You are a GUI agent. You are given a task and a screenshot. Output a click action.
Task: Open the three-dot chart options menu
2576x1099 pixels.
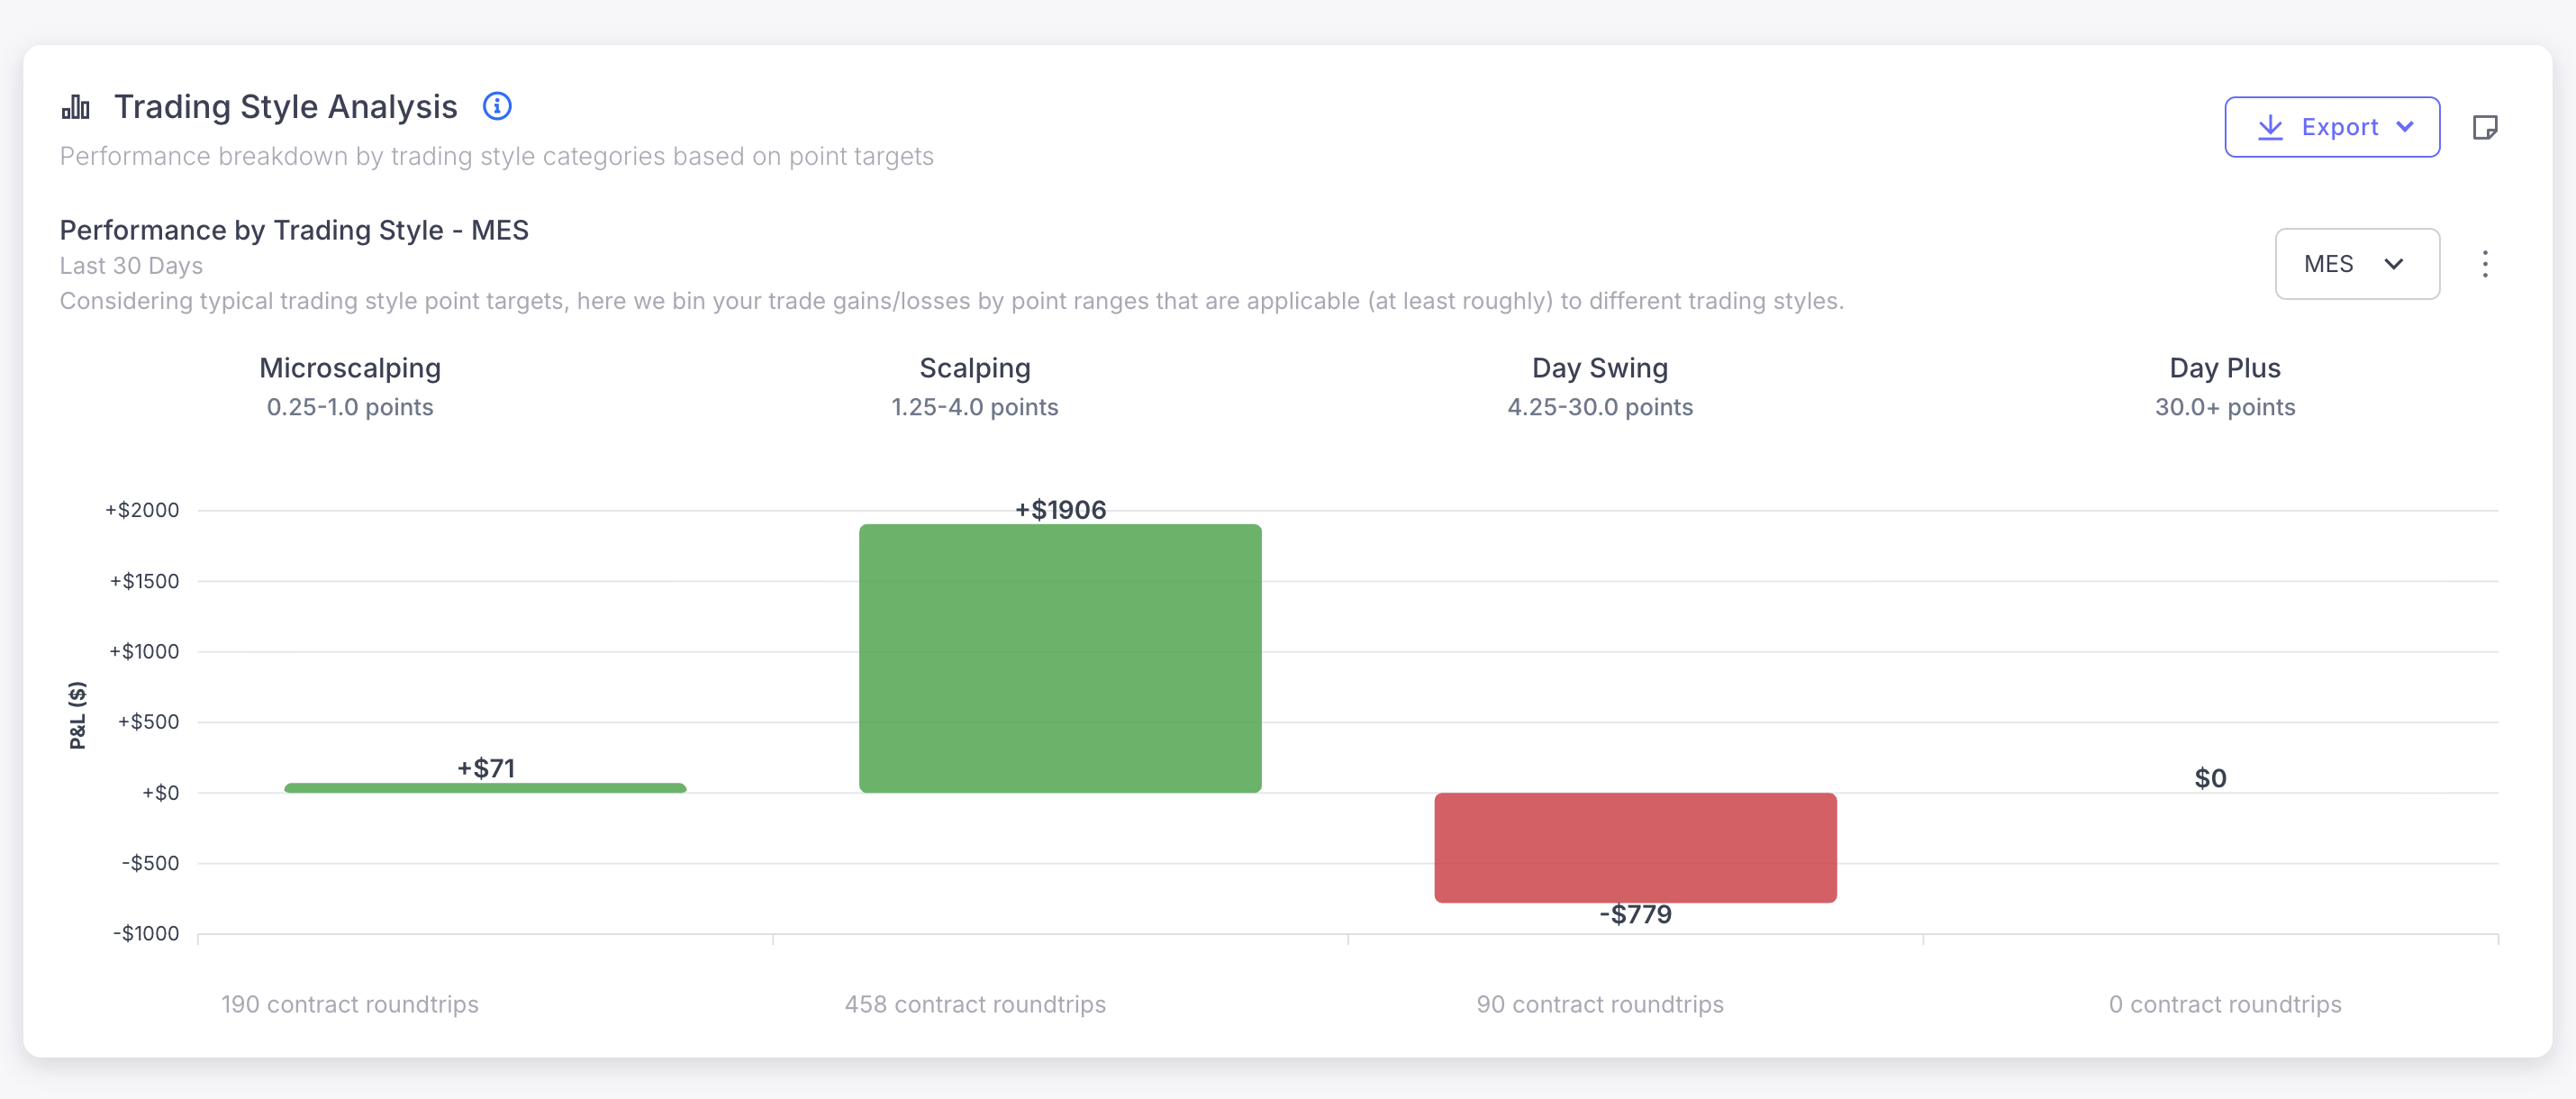coord(2485,264)
